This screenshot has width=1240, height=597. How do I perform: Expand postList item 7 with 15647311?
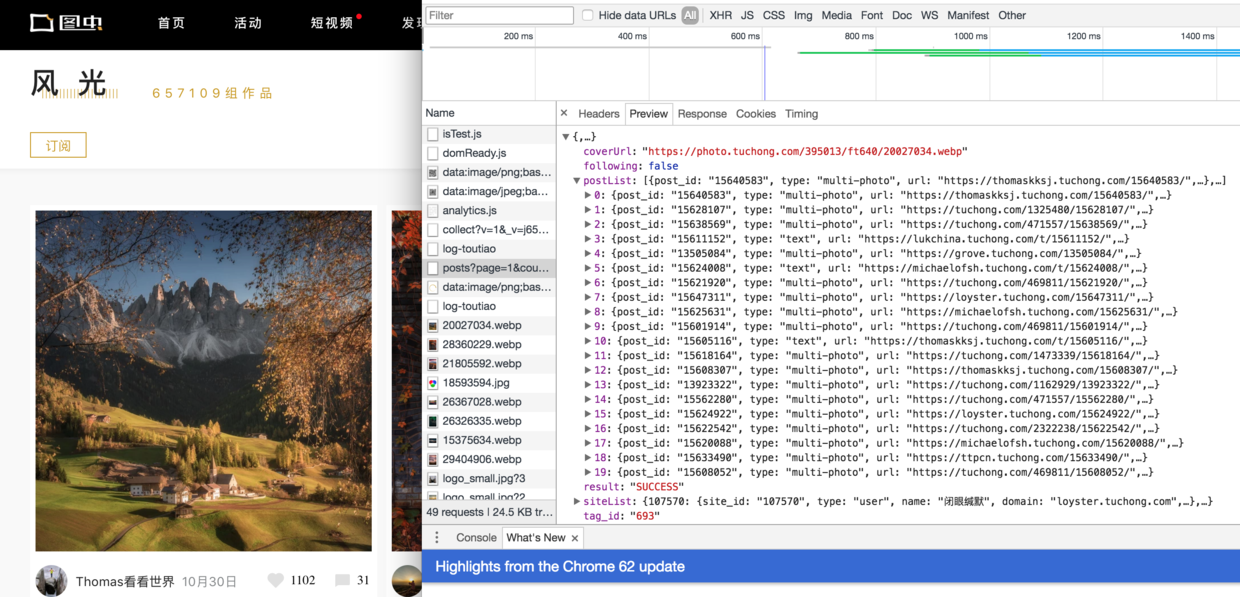pos(588,297)
